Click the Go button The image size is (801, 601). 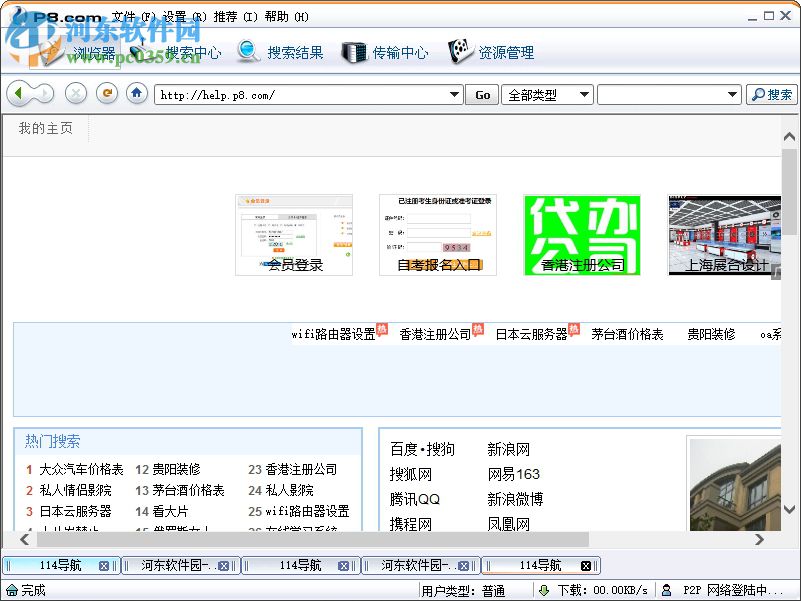(480, 94)
